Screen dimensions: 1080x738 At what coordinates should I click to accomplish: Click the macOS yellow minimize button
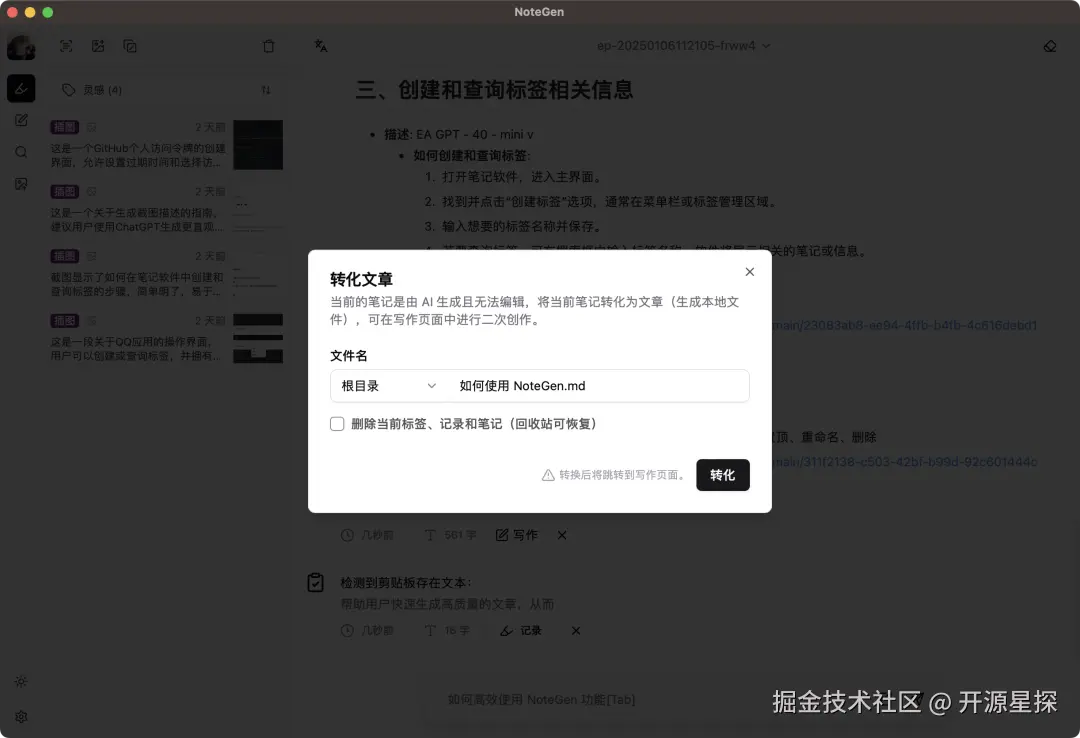tap(30, 12)
